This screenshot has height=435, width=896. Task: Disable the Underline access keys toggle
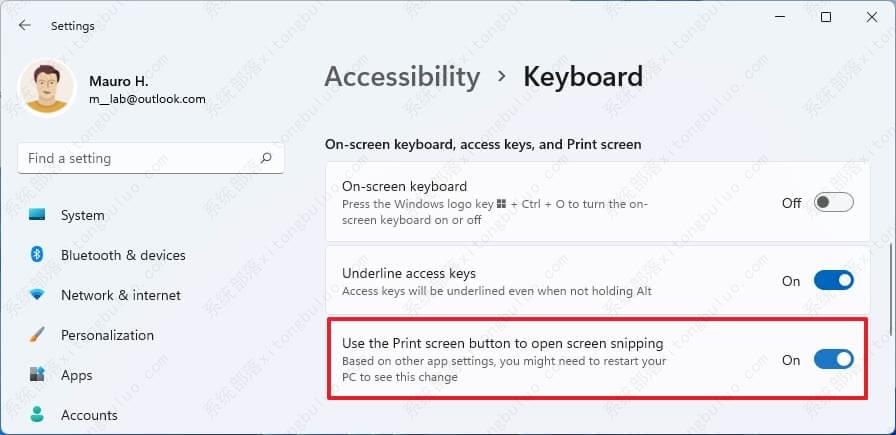pyautogui.click(x=833, y=281)
